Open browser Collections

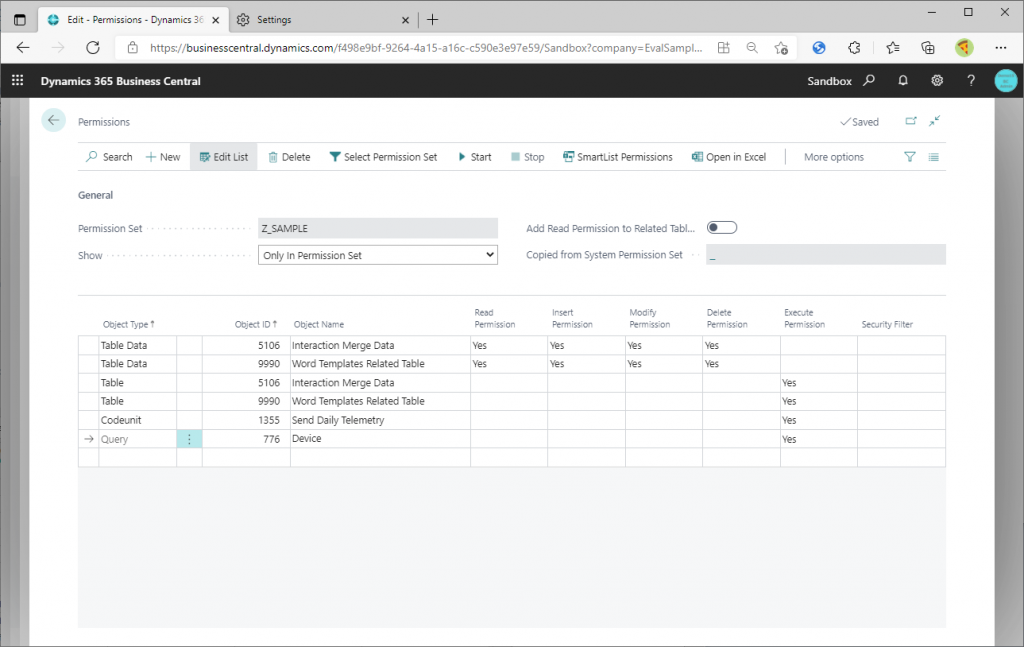click(x=927, y=48)
